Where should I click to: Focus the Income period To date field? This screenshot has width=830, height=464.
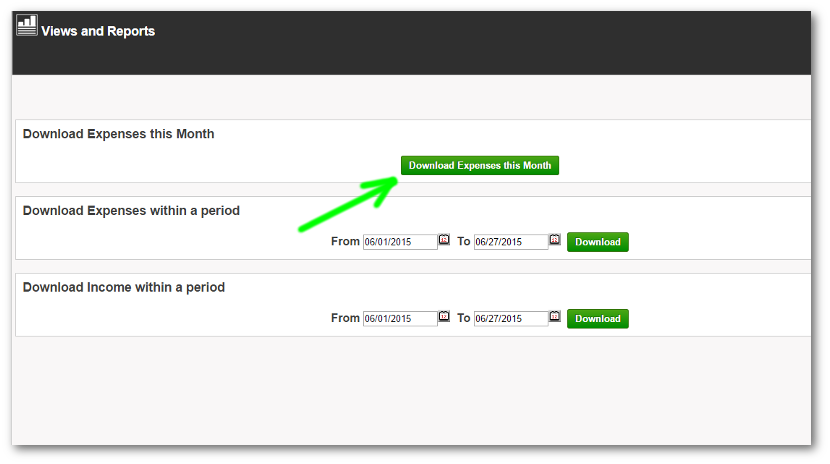point(511,319)
